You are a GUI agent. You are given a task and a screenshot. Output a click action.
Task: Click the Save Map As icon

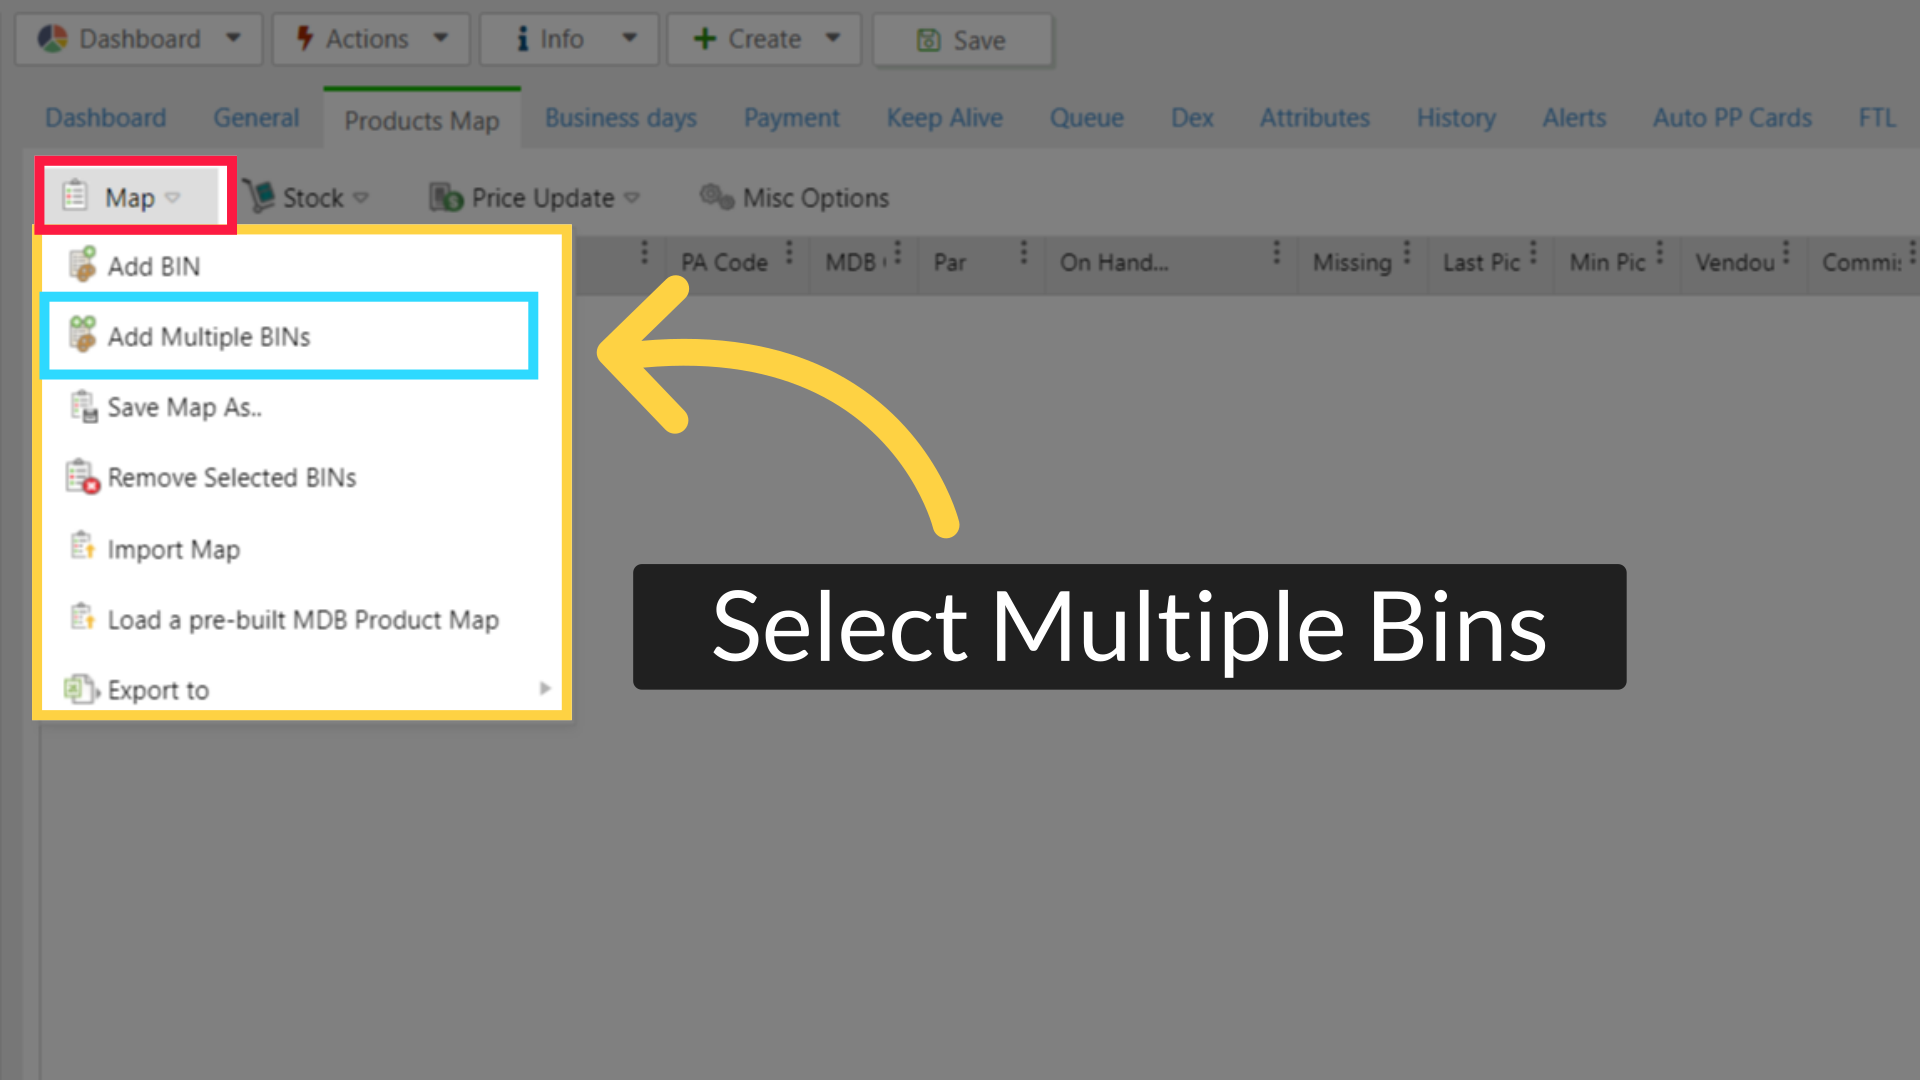(84, 406)
